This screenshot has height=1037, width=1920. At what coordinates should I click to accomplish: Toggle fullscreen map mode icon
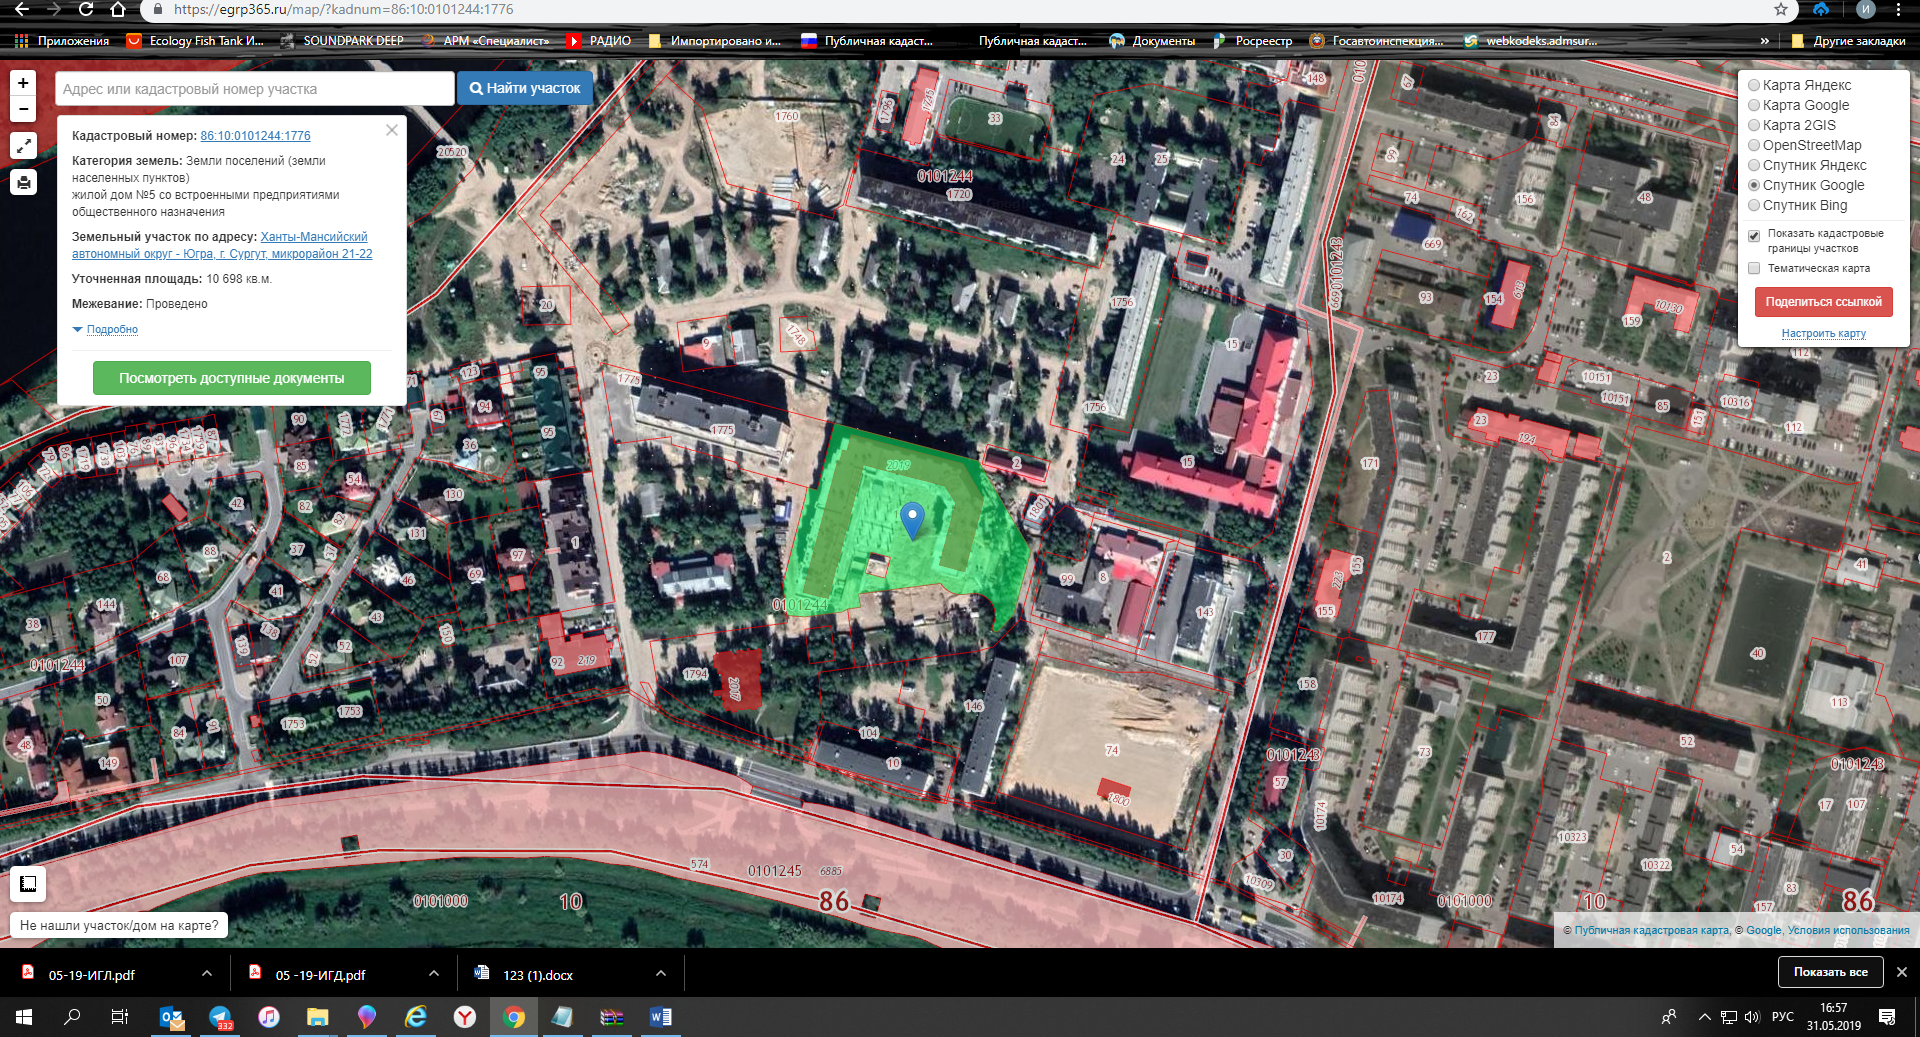[23, 146]
